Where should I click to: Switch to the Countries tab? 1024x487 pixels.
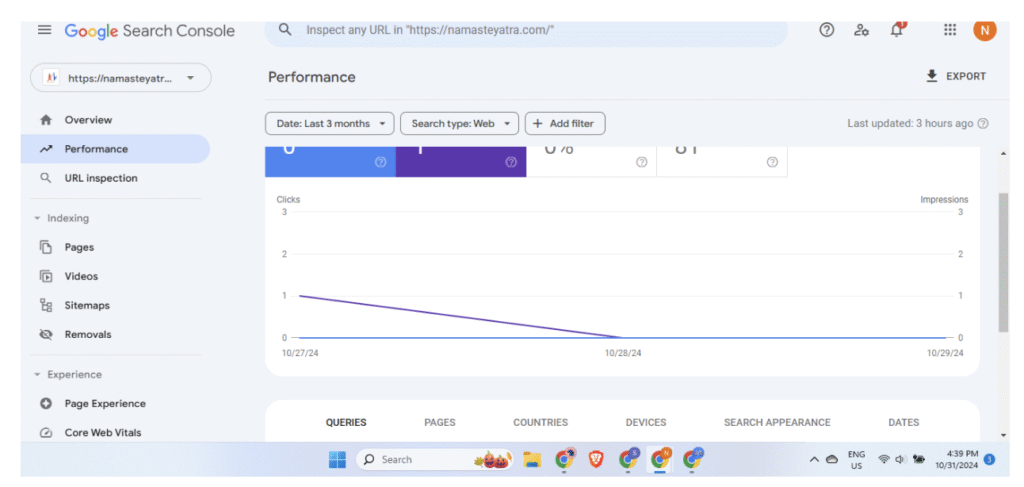click(x=540, y=423)
